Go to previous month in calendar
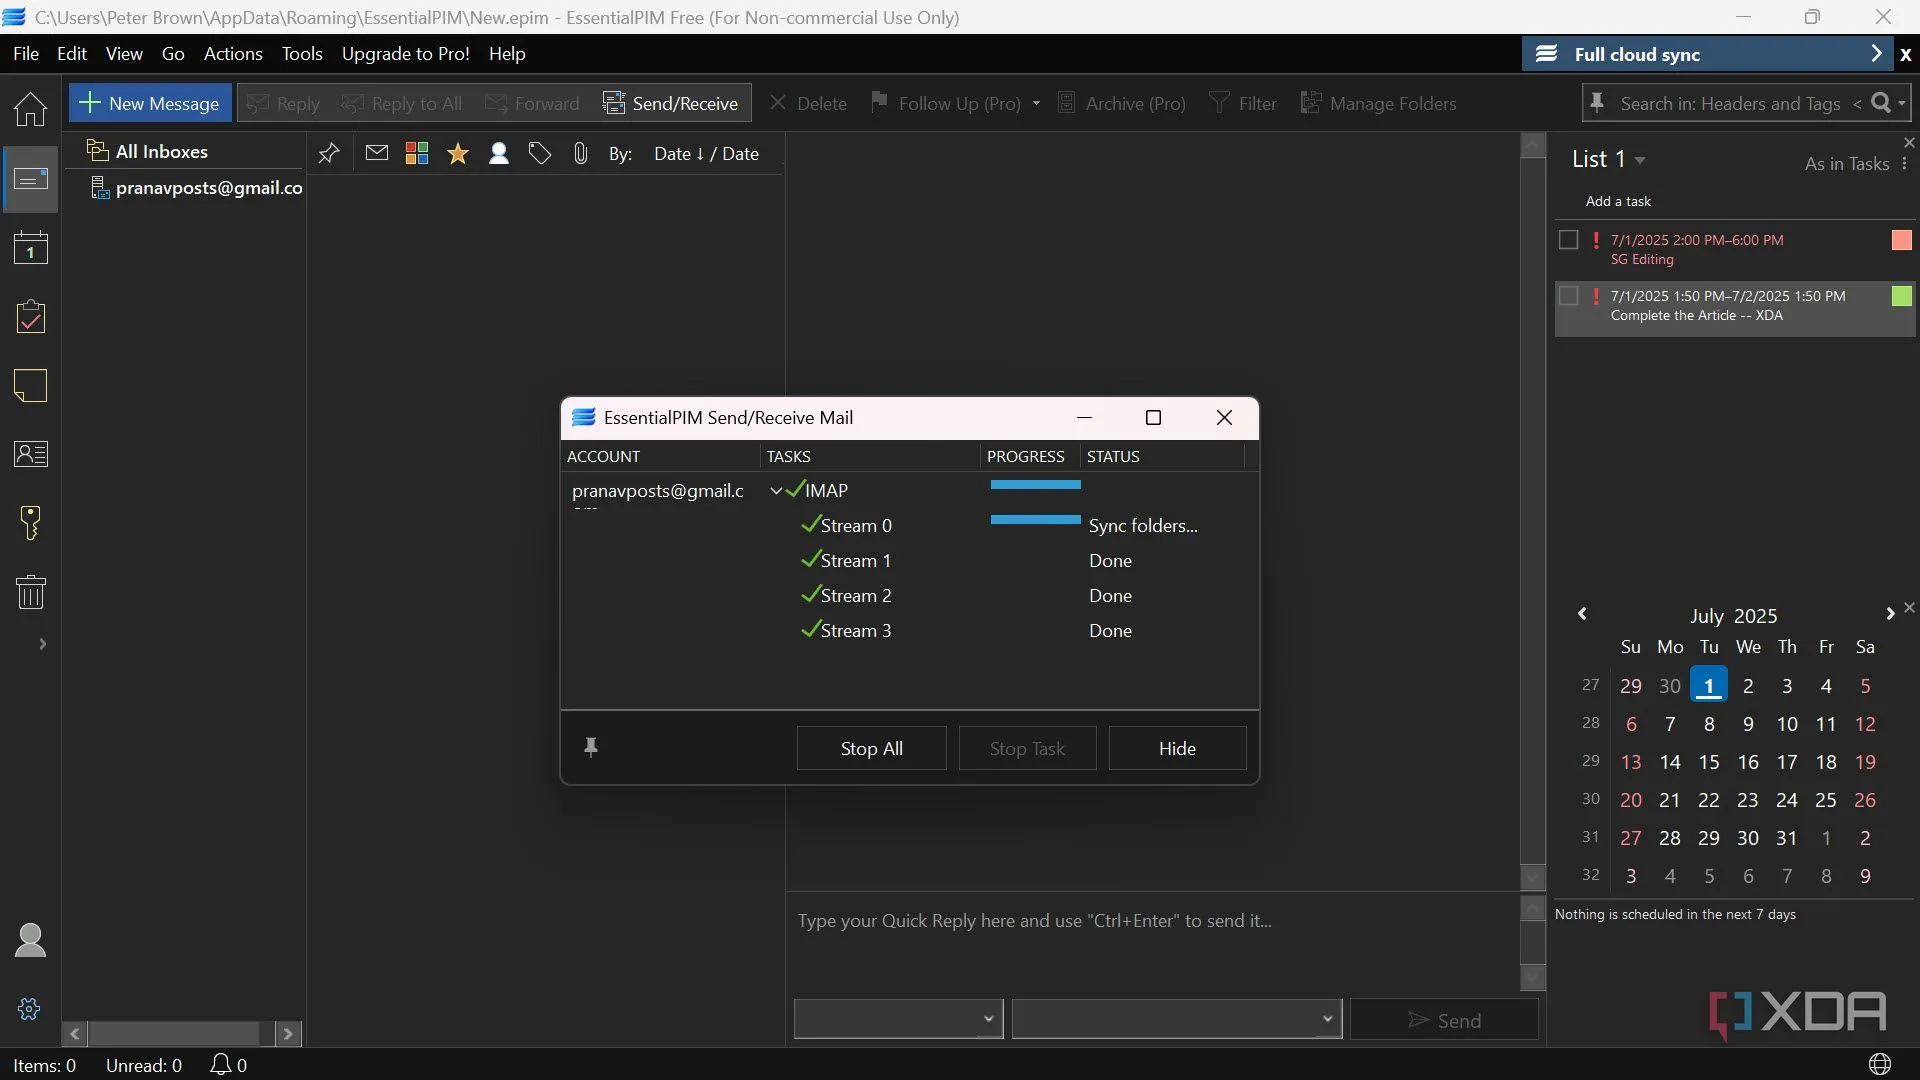 coord(1582,614)
